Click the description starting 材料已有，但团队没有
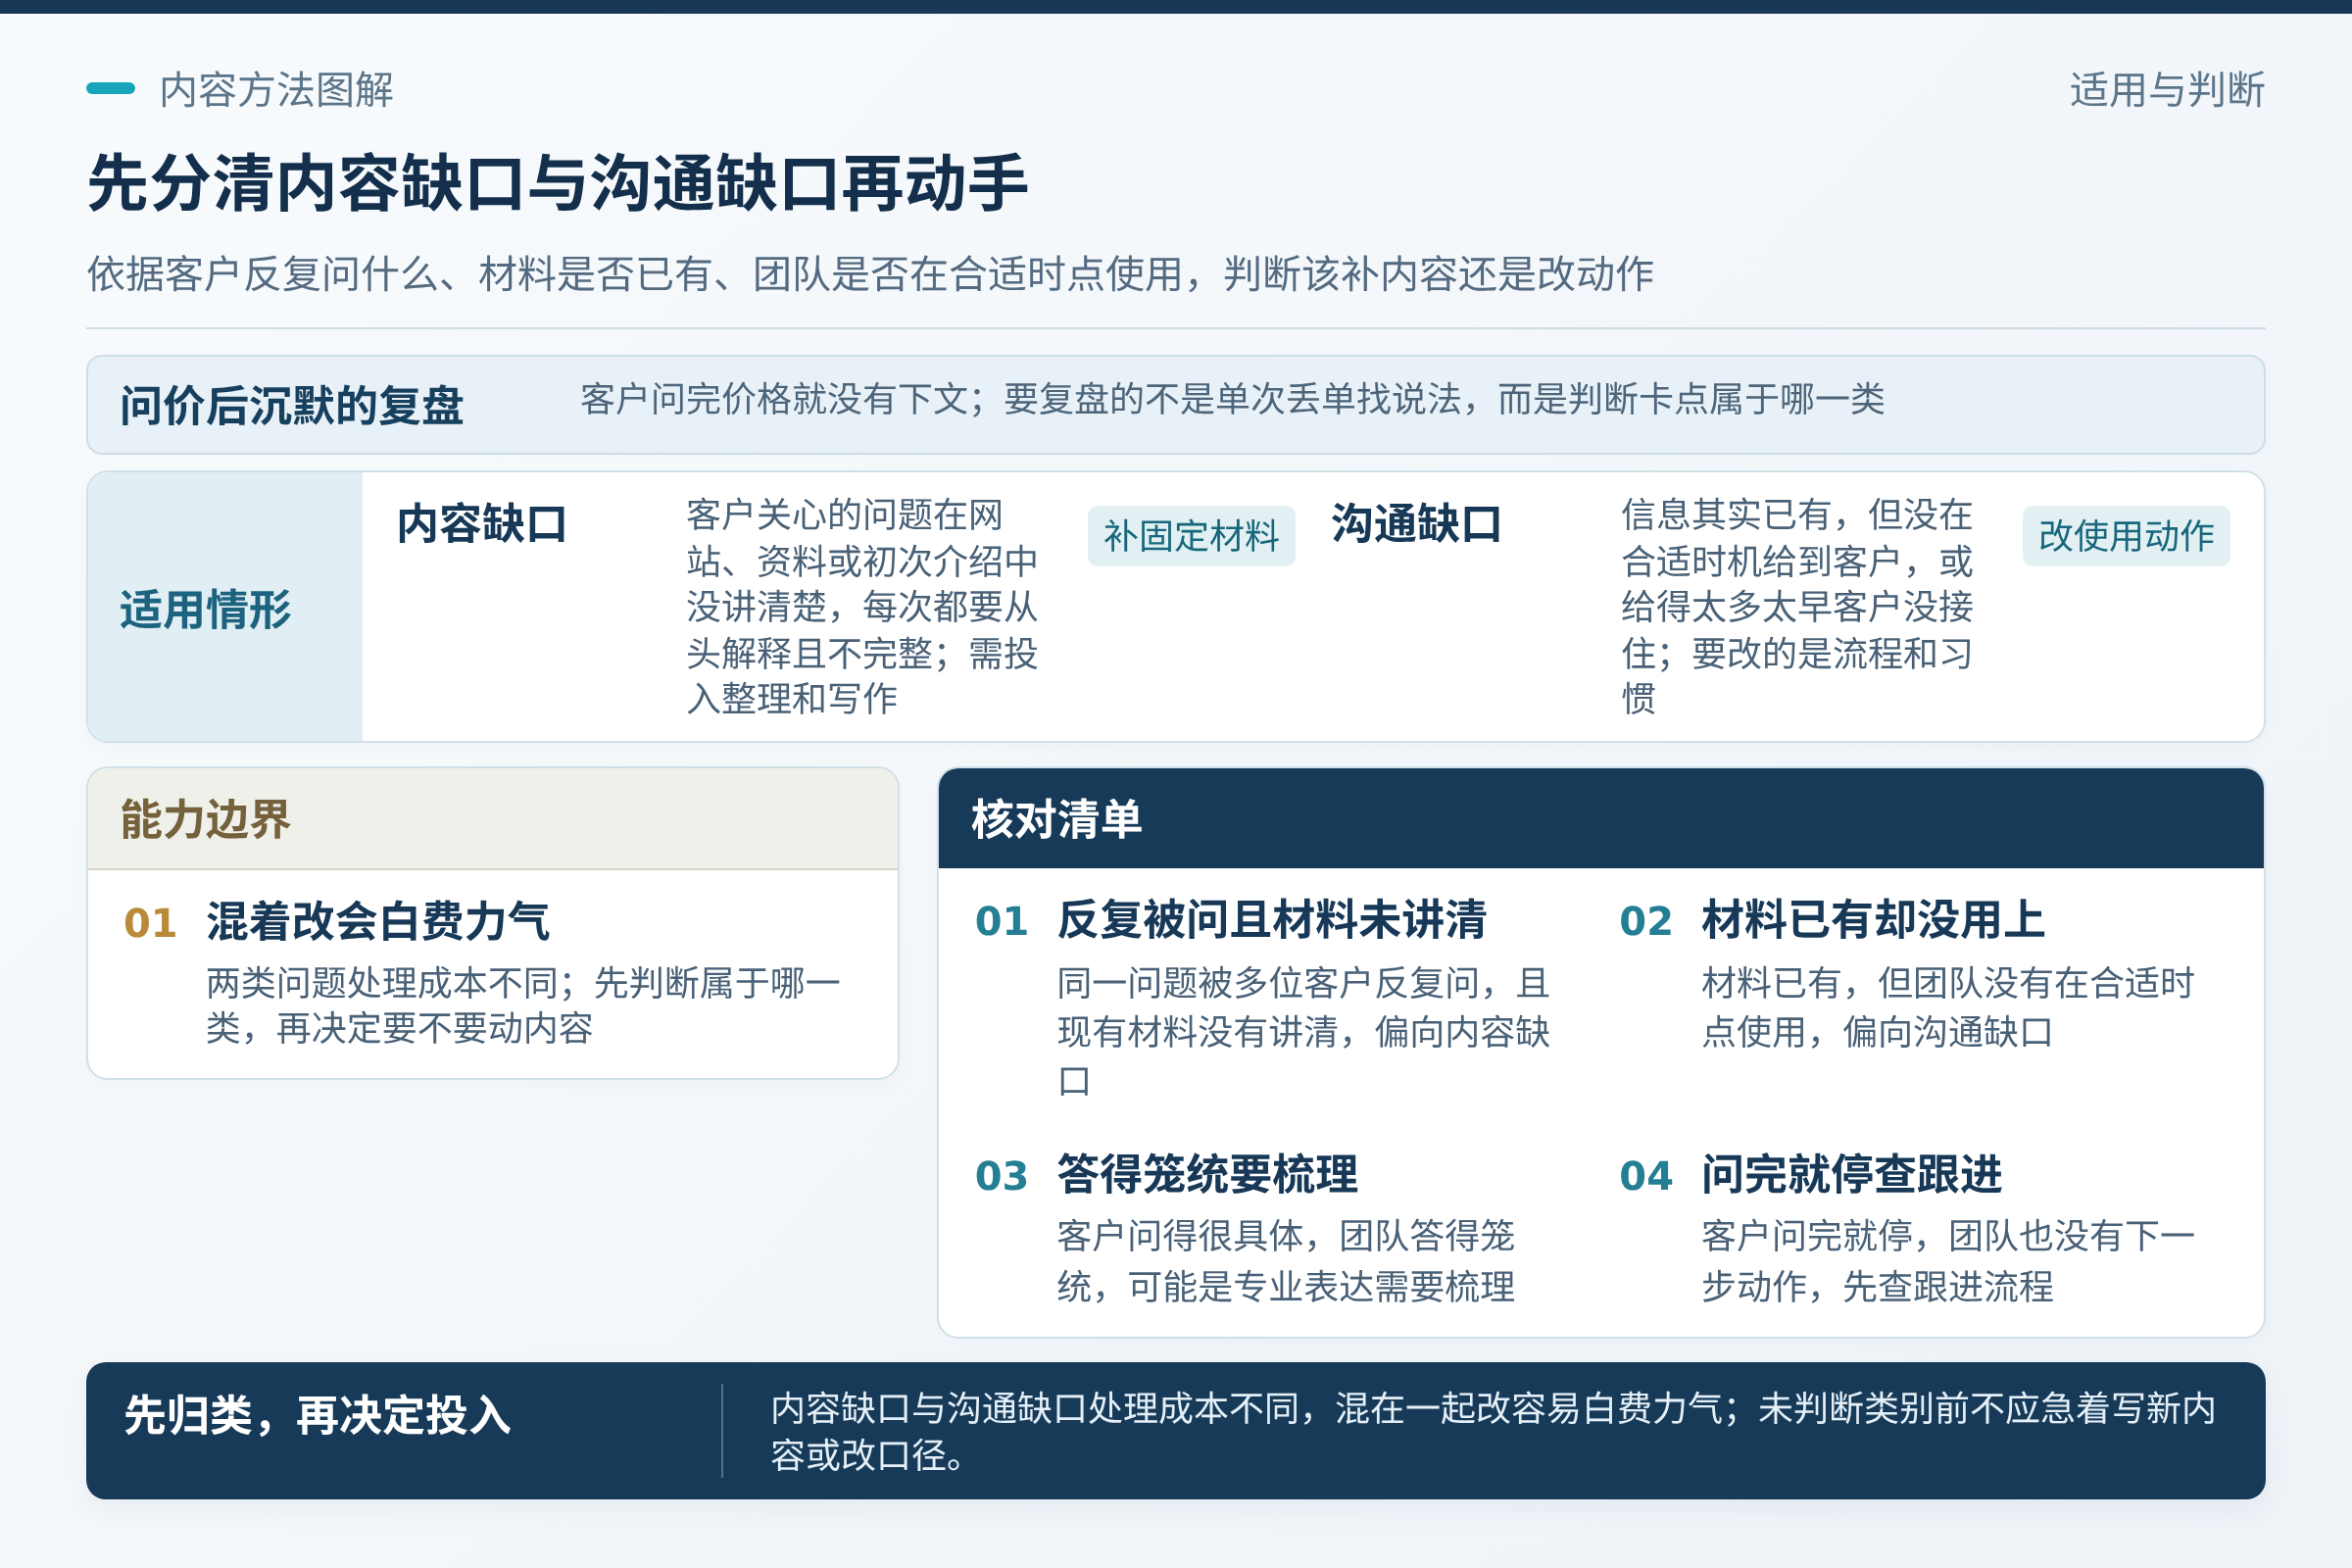The height and width of the screenshot is (1568, 2352). 1948,1007
